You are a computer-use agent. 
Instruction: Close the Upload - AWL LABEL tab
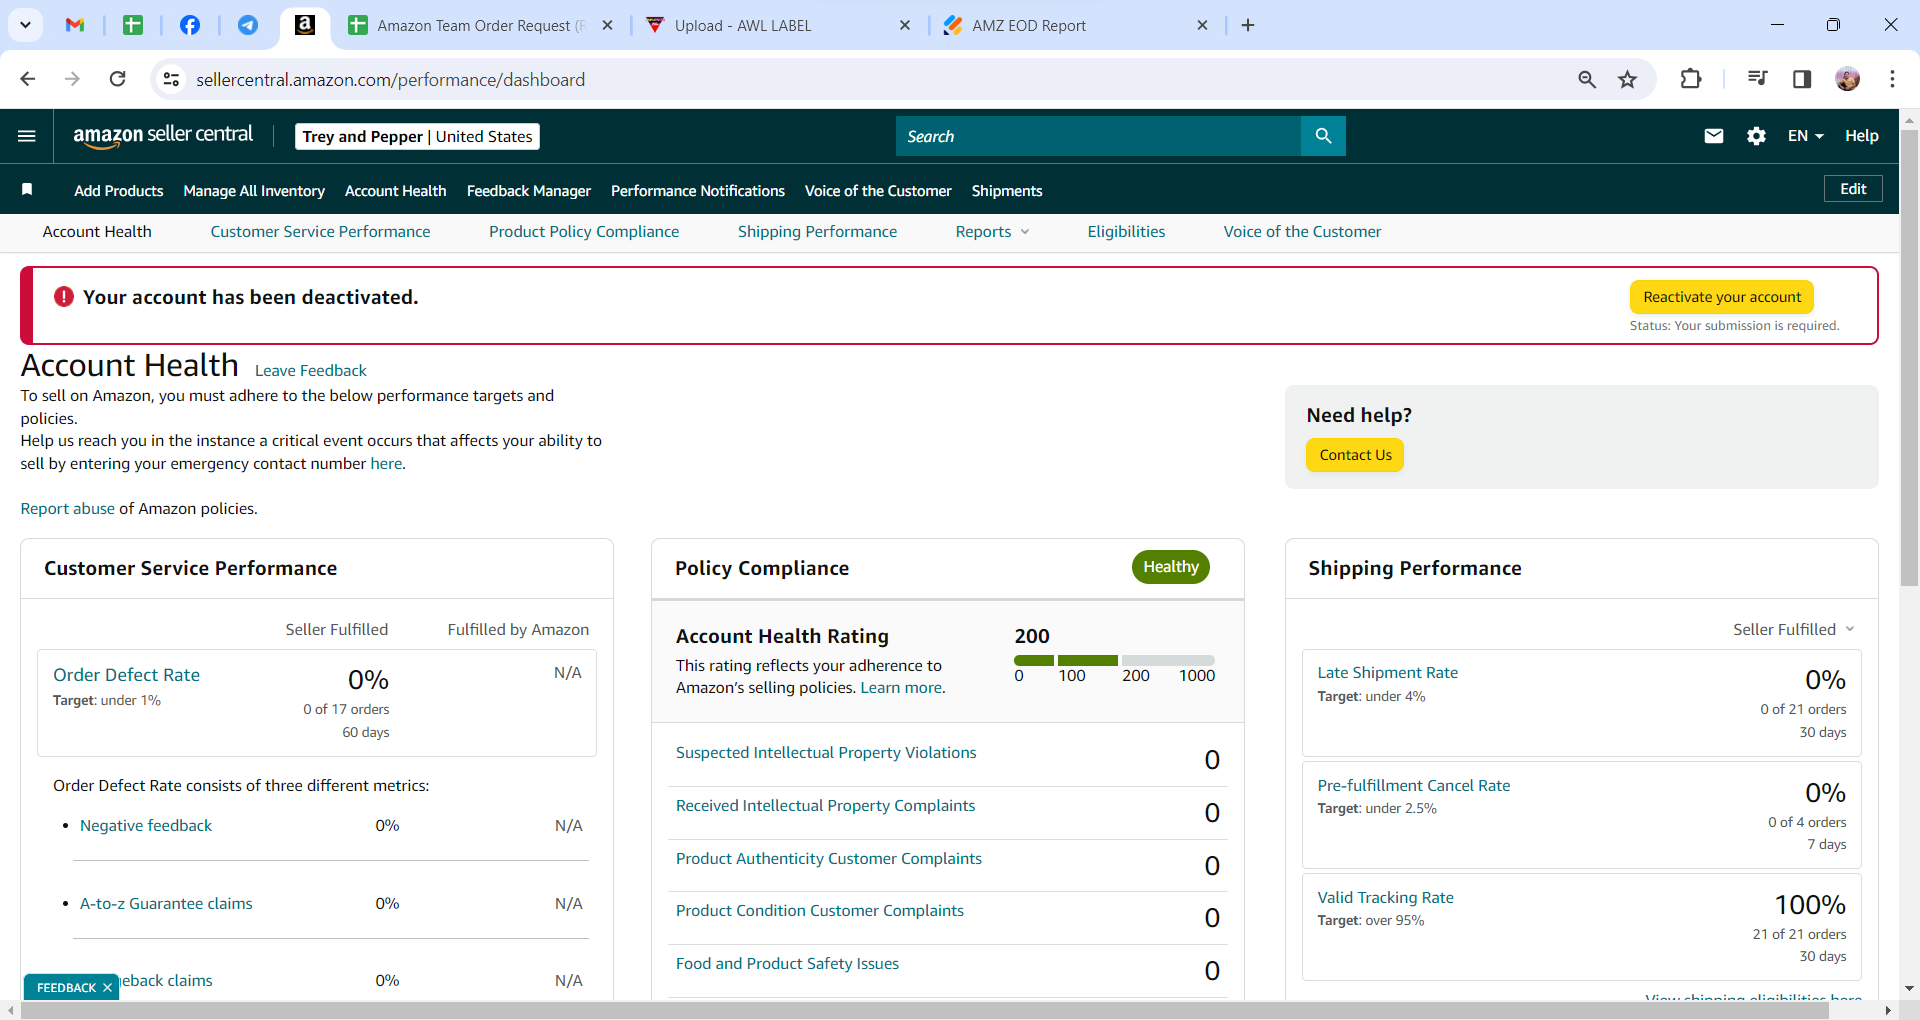point(905,25)
